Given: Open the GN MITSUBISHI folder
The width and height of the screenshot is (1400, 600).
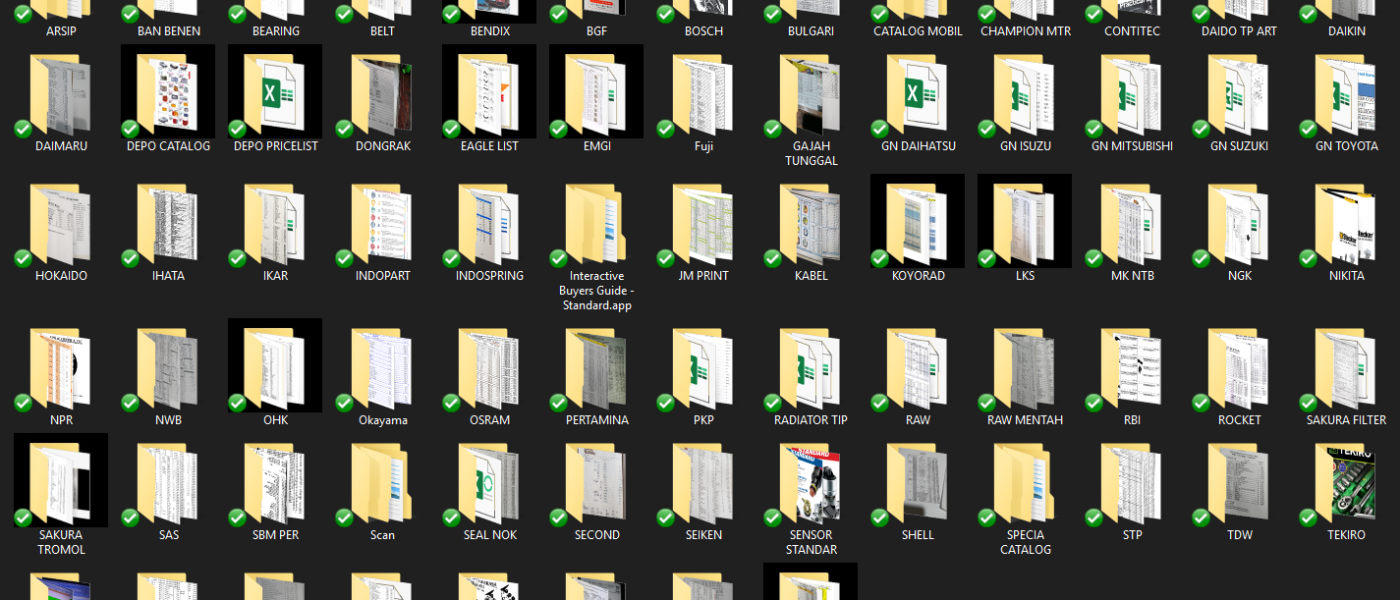Looking at the screenshot, I should click(x=1132, y=96).
